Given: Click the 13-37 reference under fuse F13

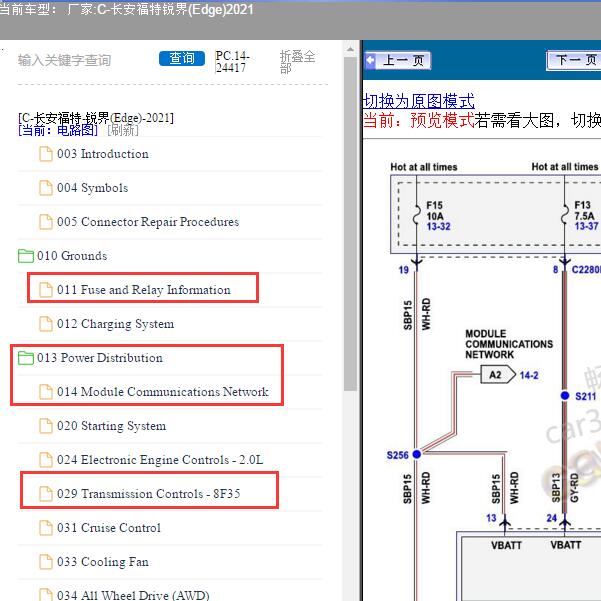Looking at the screenshot, I should click(x=586, y=226).
